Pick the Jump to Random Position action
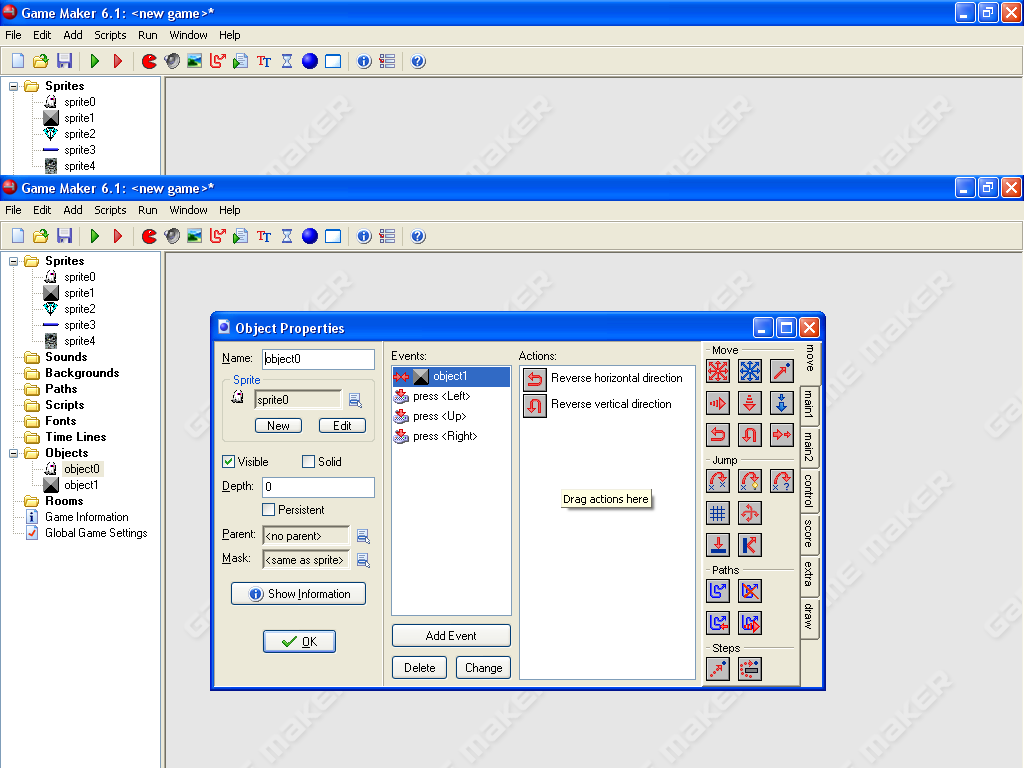1024x768 pixels. click(x=781, y=481)
